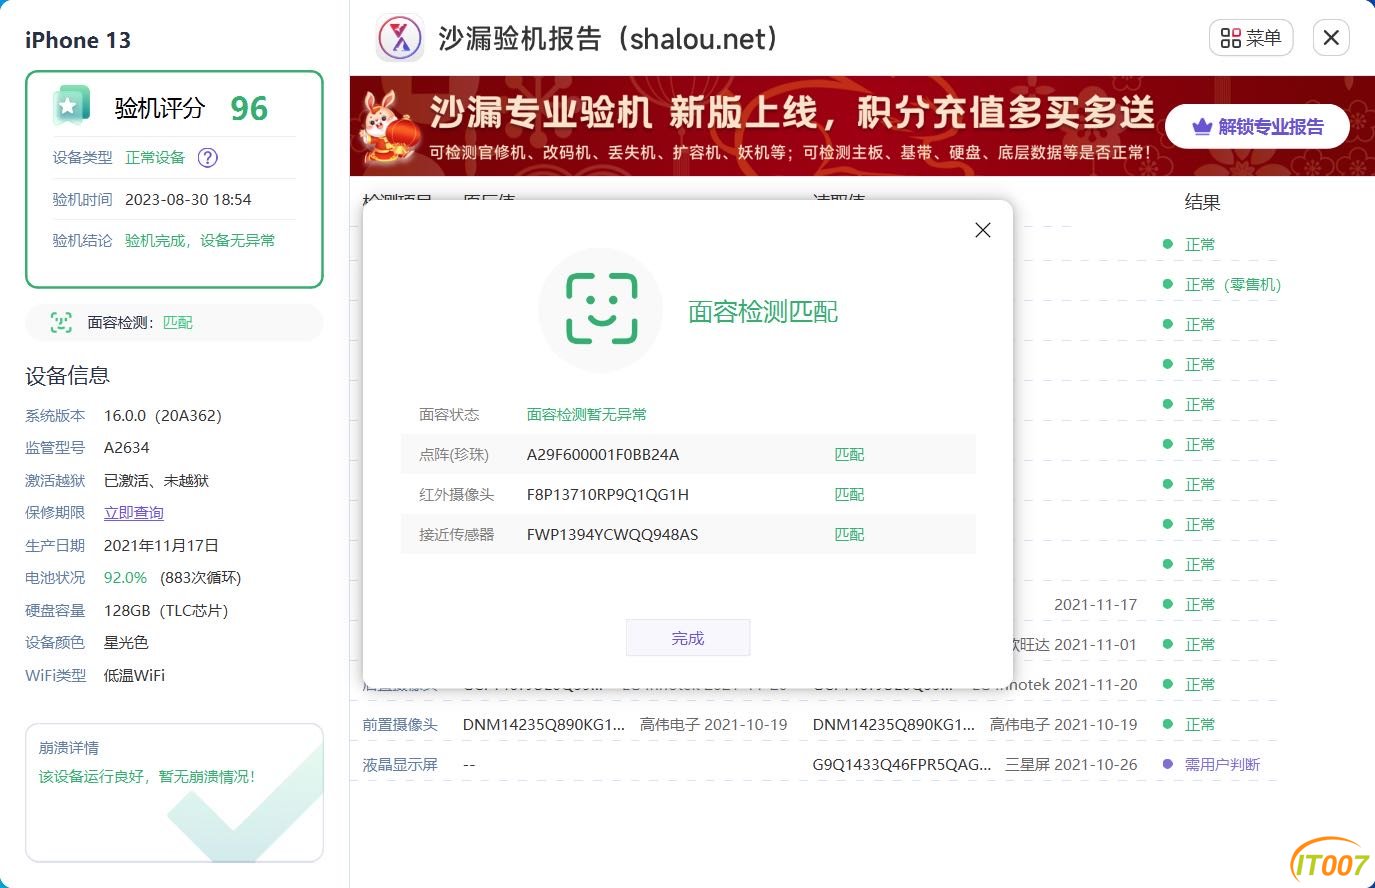Click the grid icon in 菜单 button

tap(1231, 38)
